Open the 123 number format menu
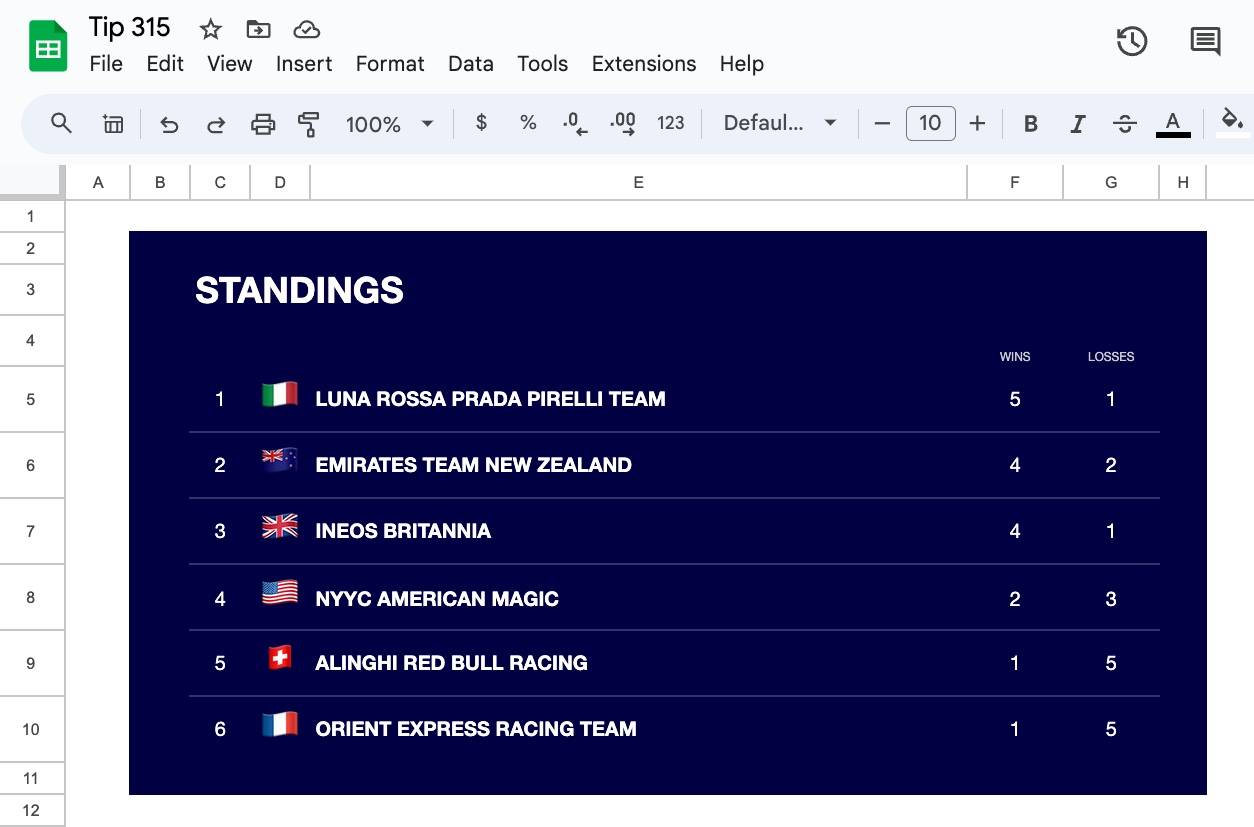This screenshot has width=1254, height=827. coord(670,123)
